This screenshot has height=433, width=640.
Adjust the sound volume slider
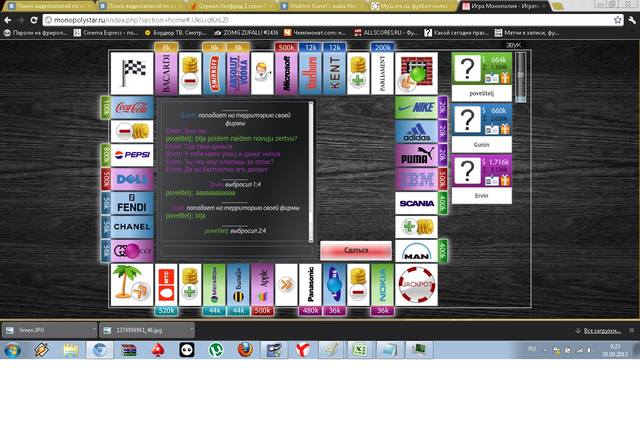click(520, 77)
